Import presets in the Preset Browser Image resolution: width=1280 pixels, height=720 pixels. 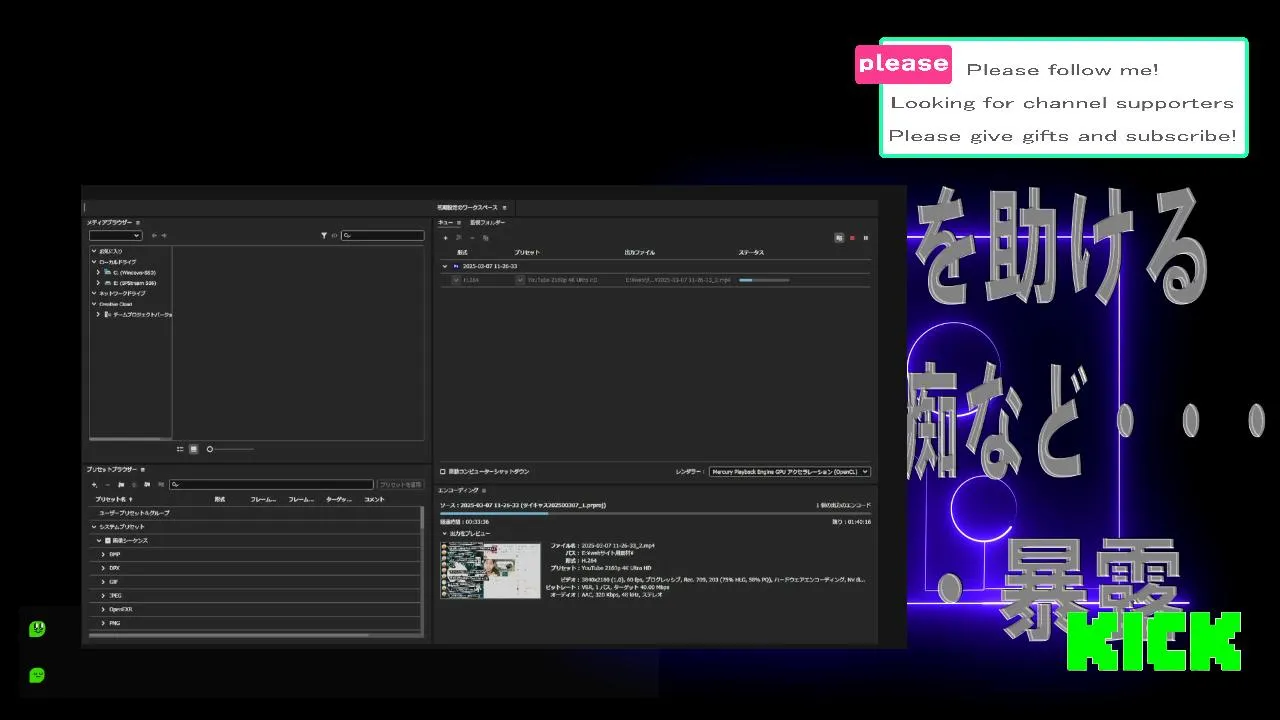[147, 484]
